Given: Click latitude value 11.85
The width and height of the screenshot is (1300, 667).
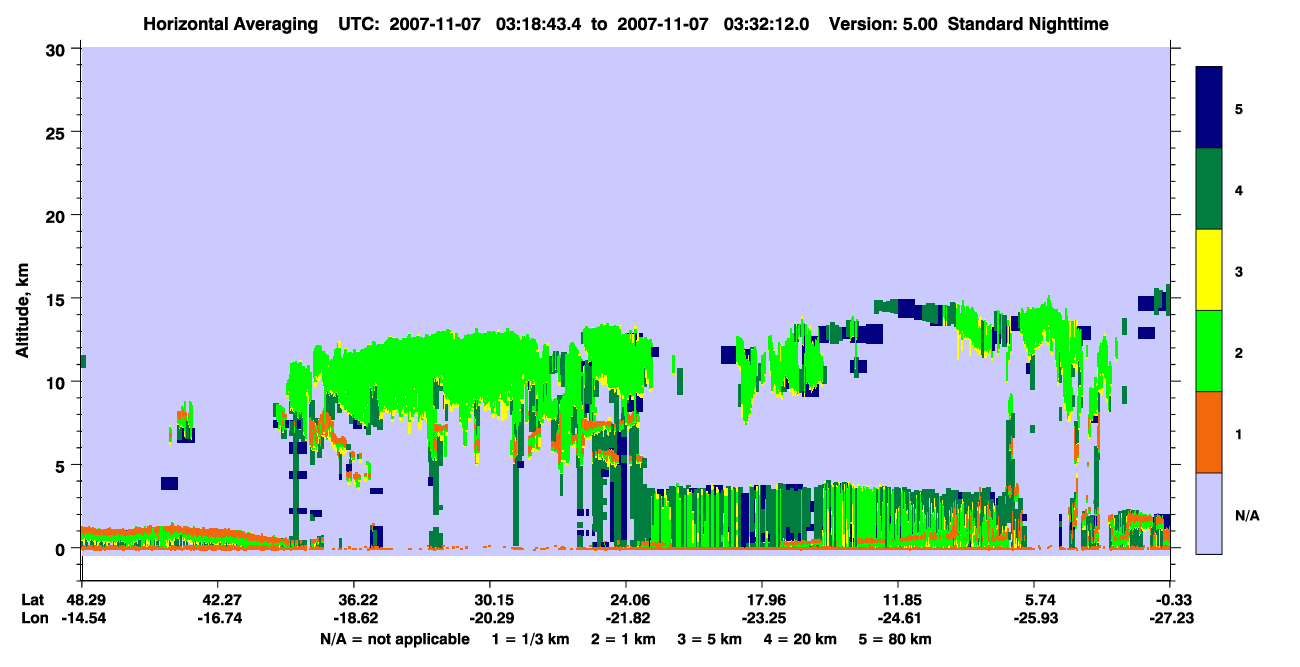Looking at the screenshot, I should [898, 600].
